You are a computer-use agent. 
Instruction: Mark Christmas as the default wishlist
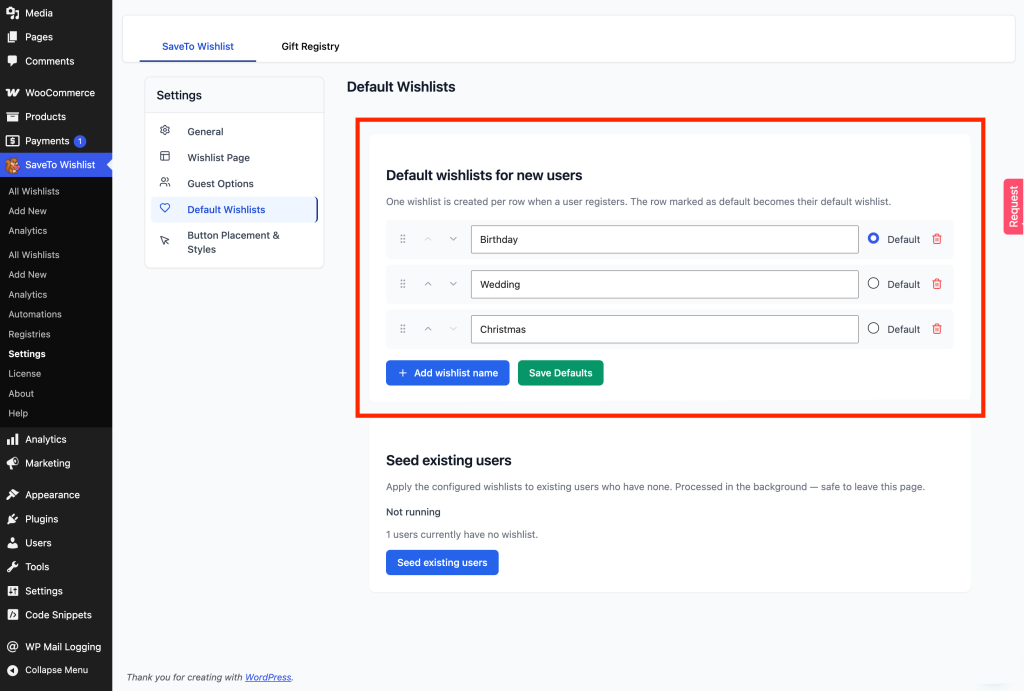tap(873, 329)
